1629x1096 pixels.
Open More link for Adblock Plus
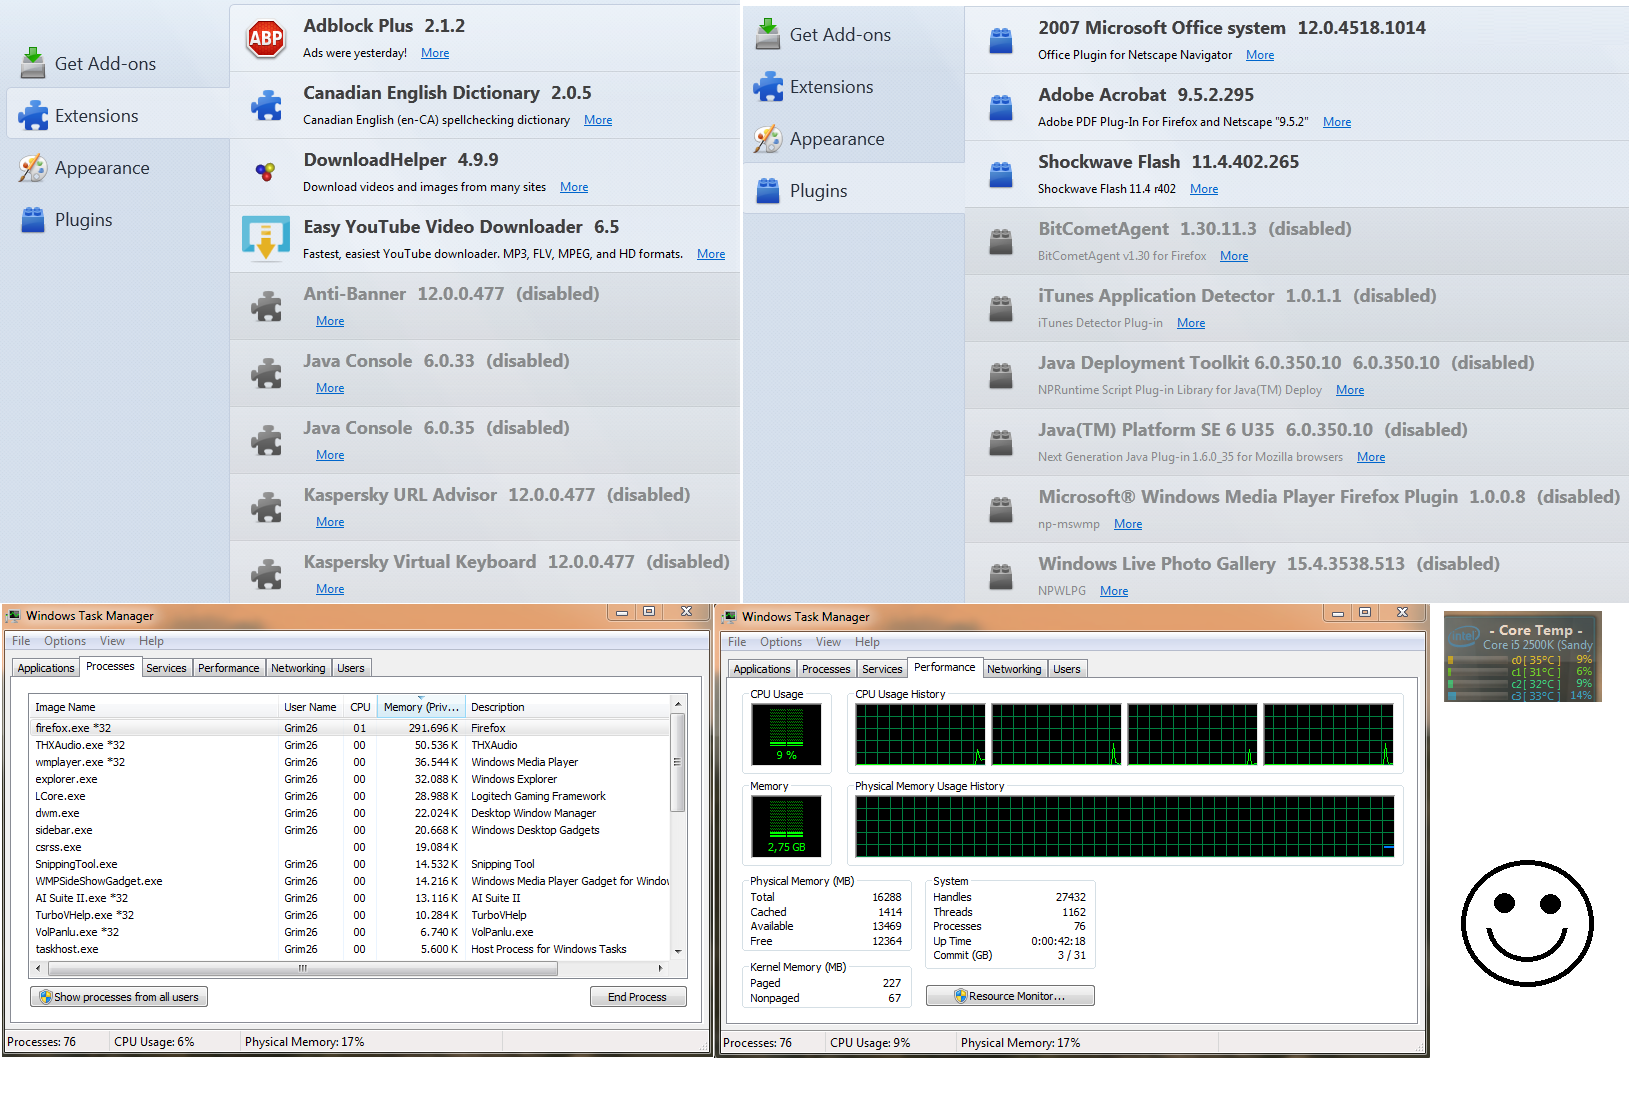(x=435, y=53)
